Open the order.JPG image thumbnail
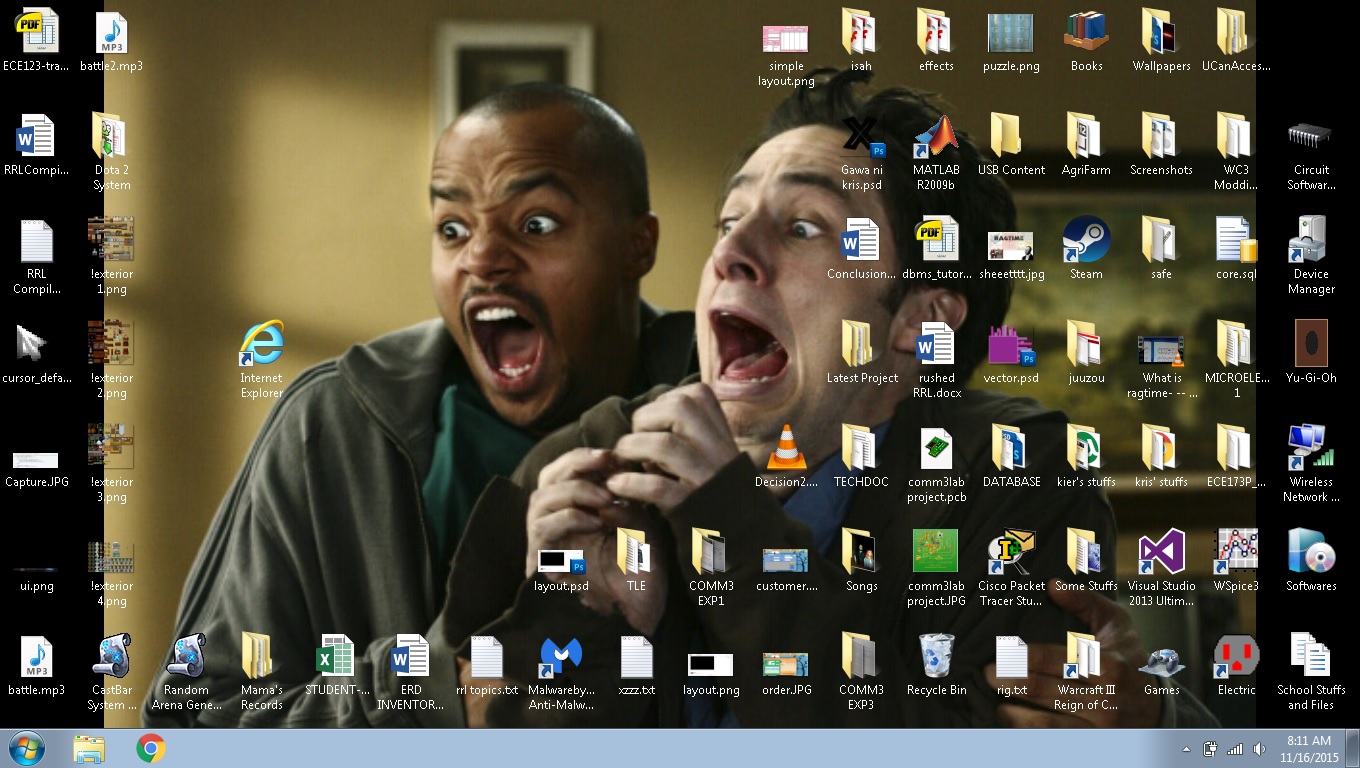Screen dimensions: 1360x768 click(x=786, y=664)
